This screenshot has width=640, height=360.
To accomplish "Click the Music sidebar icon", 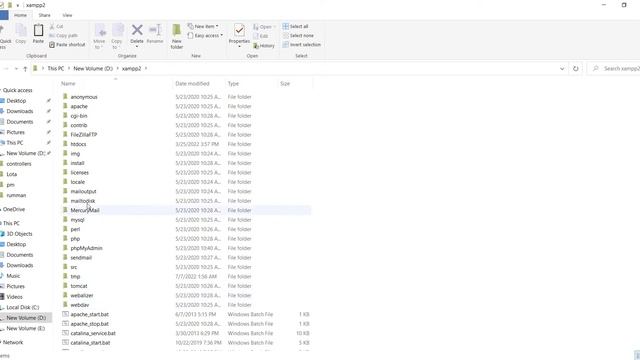I will coord(2,276).
